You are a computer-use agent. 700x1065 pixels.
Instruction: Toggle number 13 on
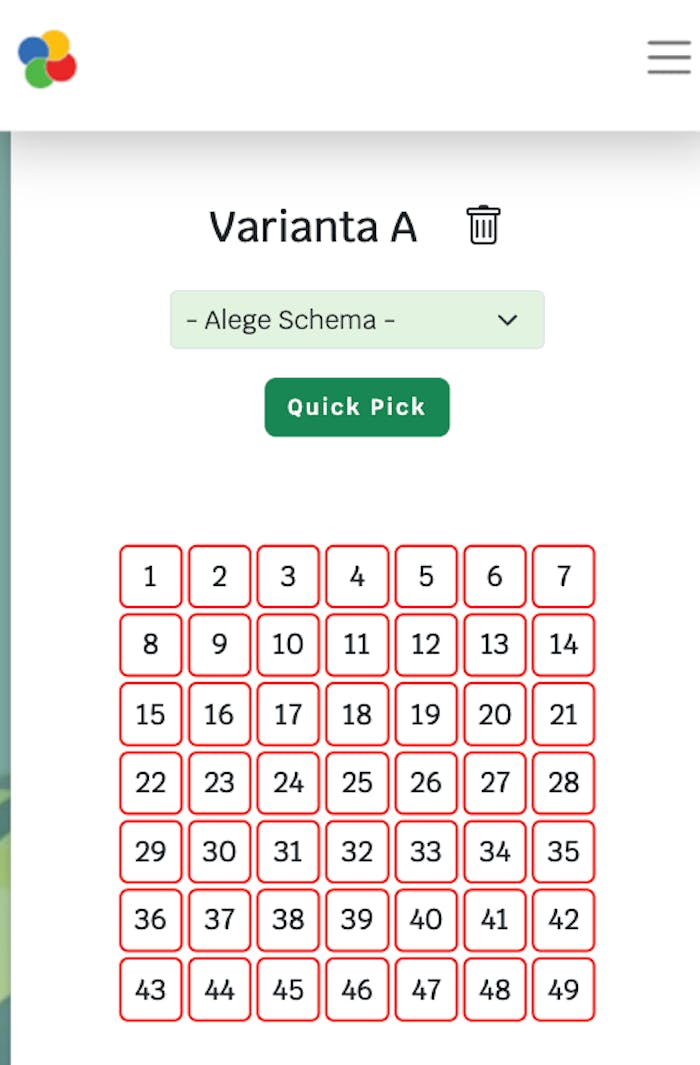pyautogui.click(x=494, y=645)
